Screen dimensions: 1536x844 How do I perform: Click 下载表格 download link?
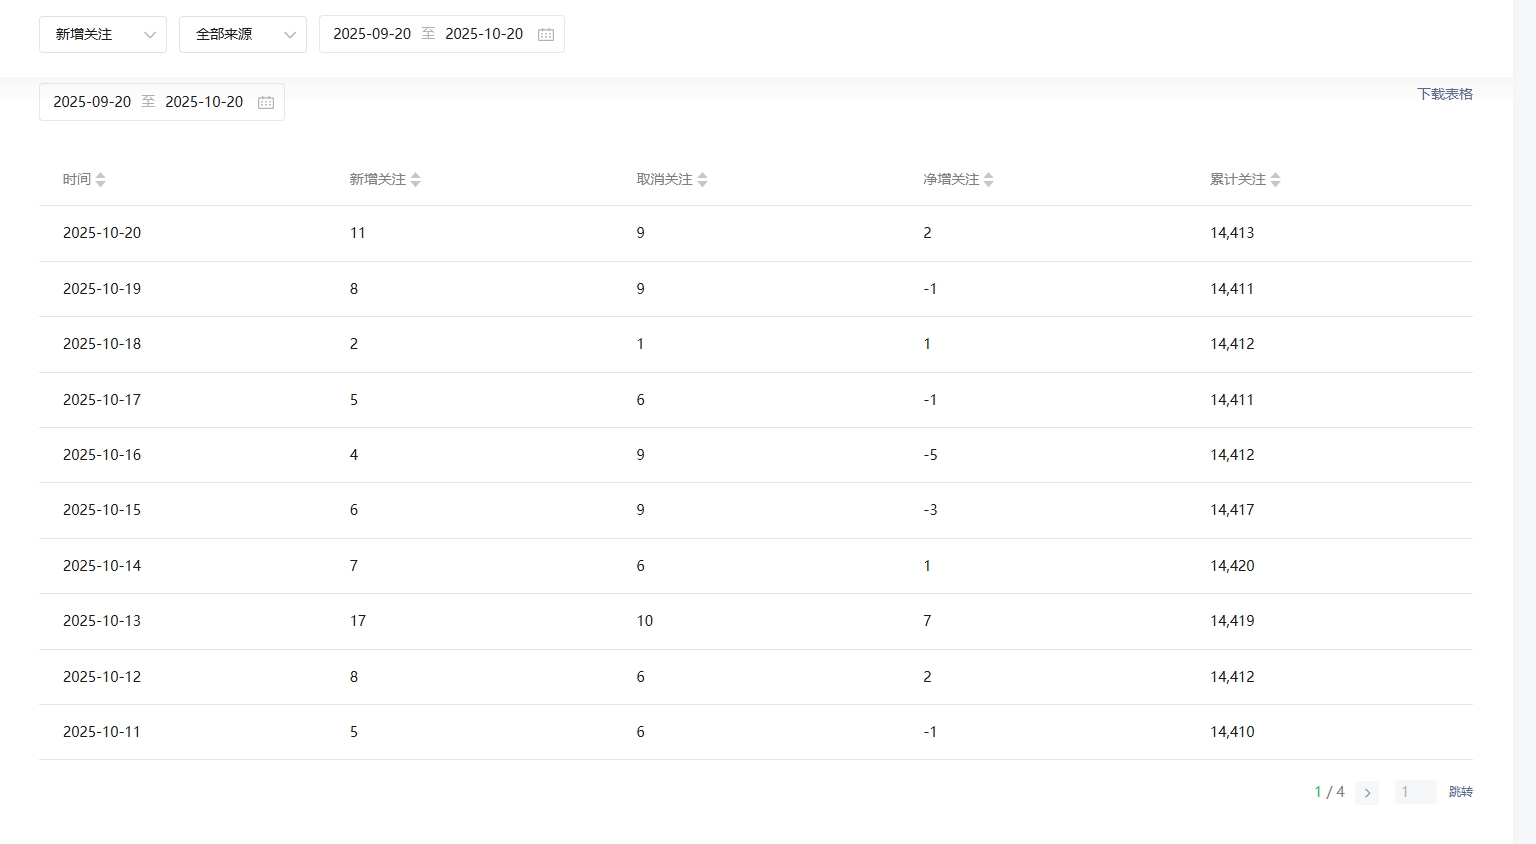1444,94
